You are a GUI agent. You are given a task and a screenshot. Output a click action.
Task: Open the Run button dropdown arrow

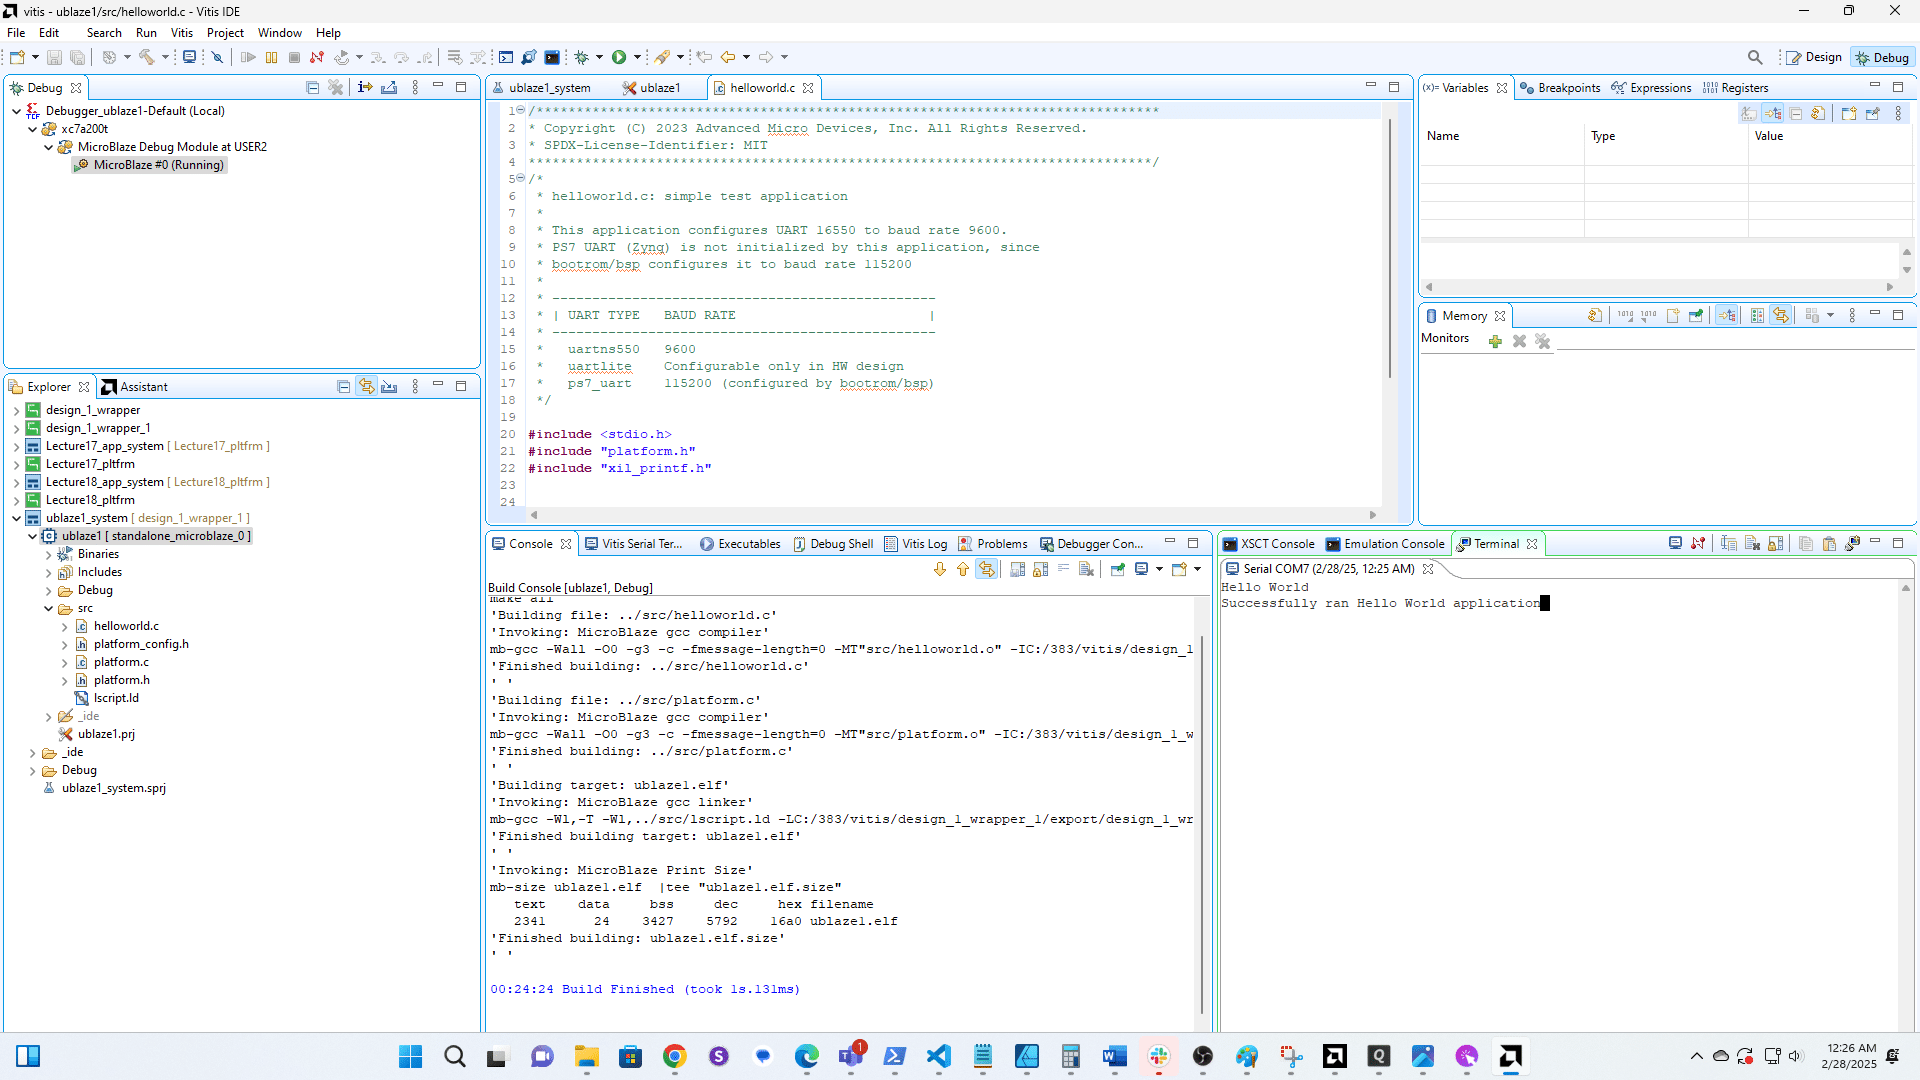pos(638,58)
